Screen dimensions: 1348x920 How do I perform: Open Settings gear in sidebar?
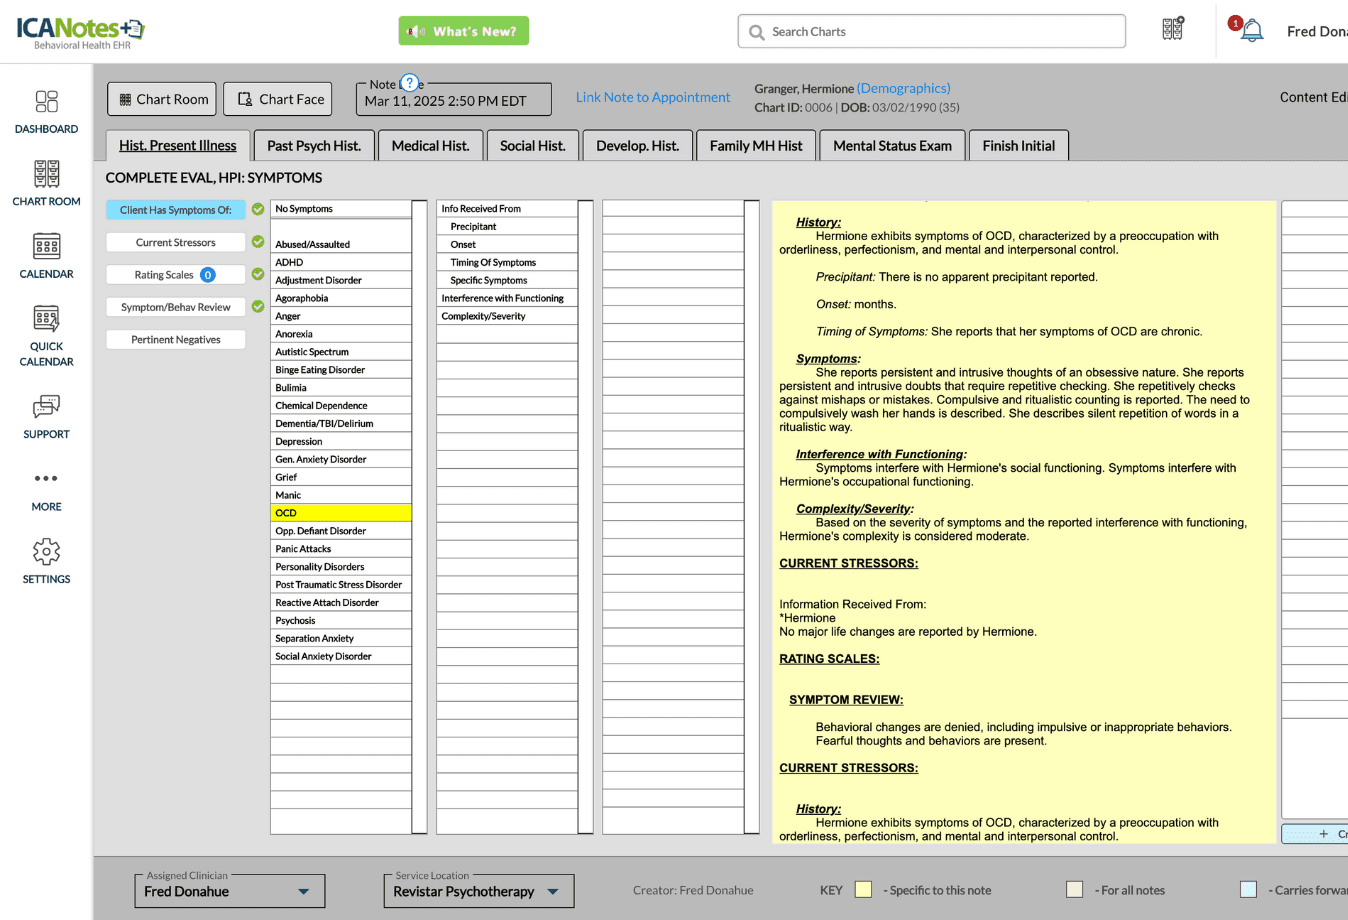point(46,552)
